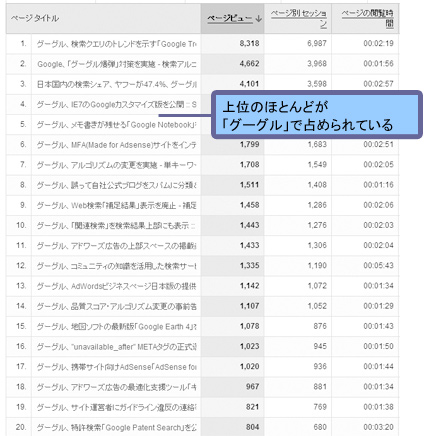Select pageview value 1,458
This screenshot has width=428, height=436.
pos(249,205)
